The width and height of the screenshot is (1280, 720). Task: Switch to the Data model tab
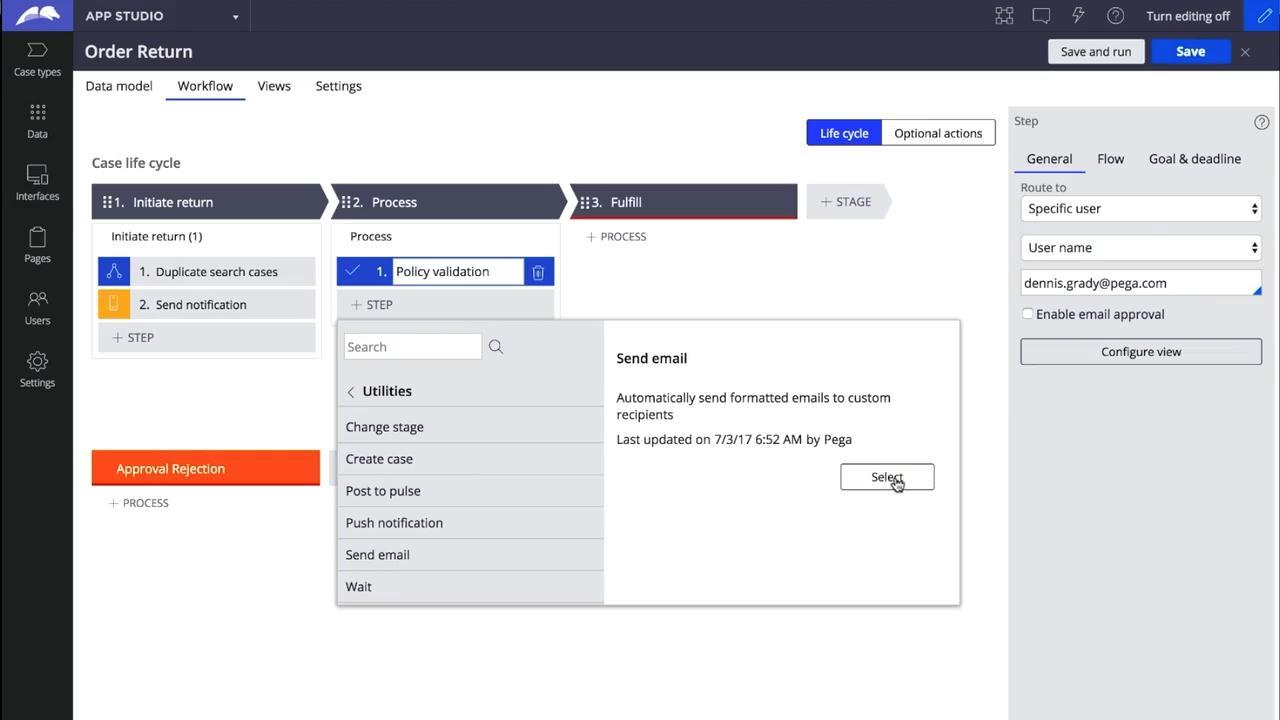click(x=119, y=86)
